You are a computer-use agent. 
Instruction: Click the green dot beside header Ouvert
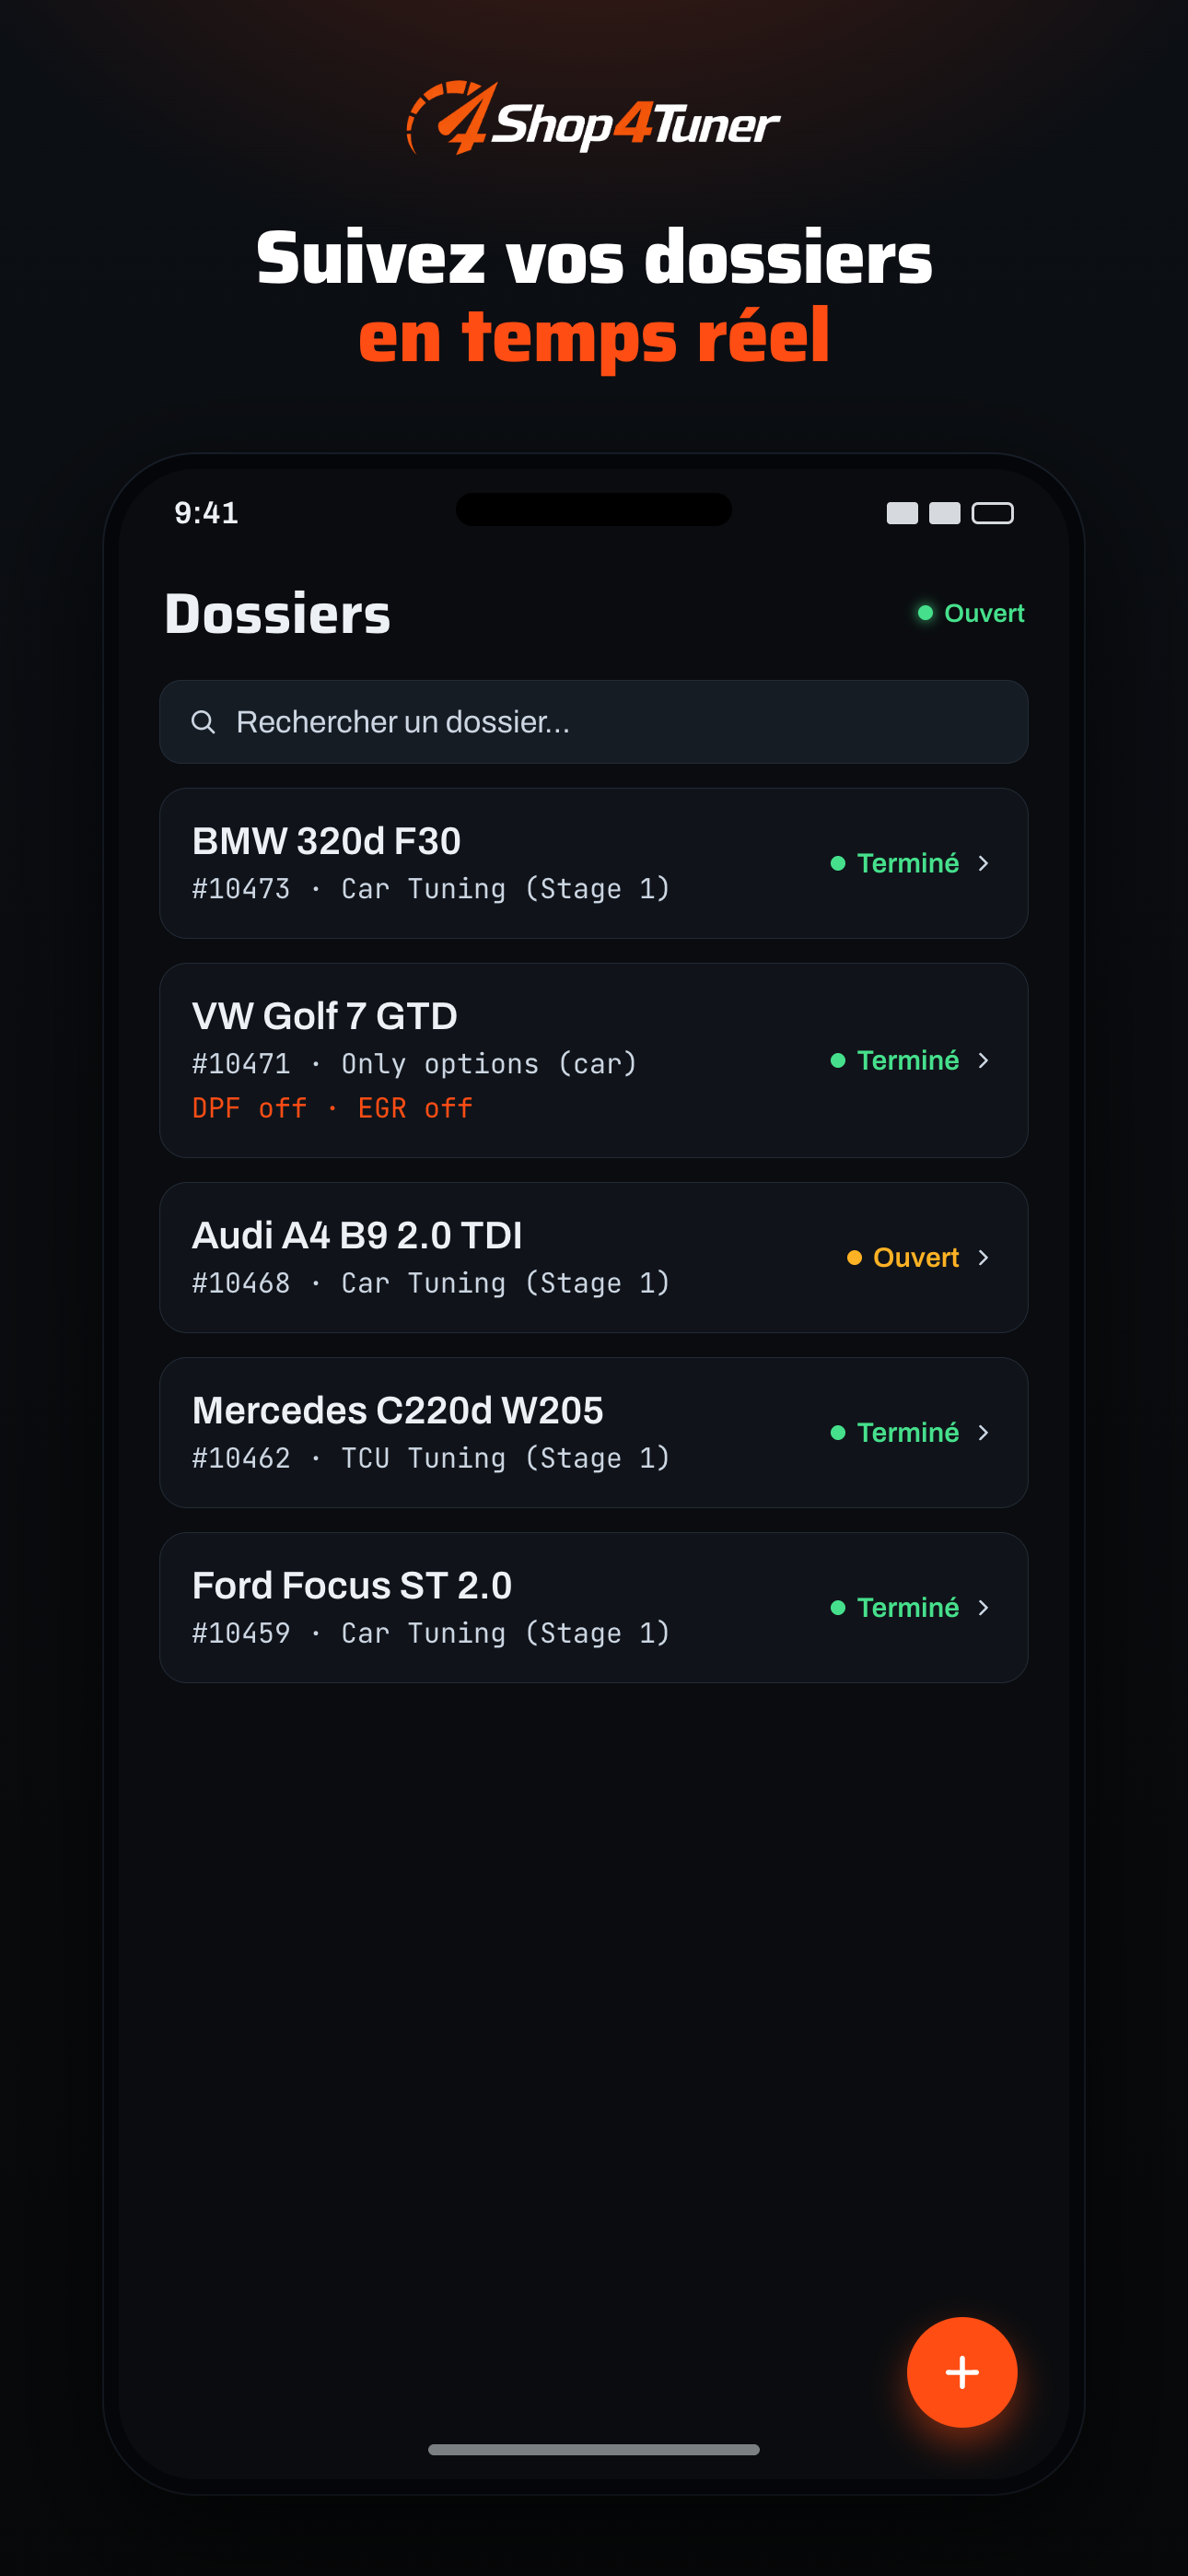pyautogui.click(x=926, y=613)
